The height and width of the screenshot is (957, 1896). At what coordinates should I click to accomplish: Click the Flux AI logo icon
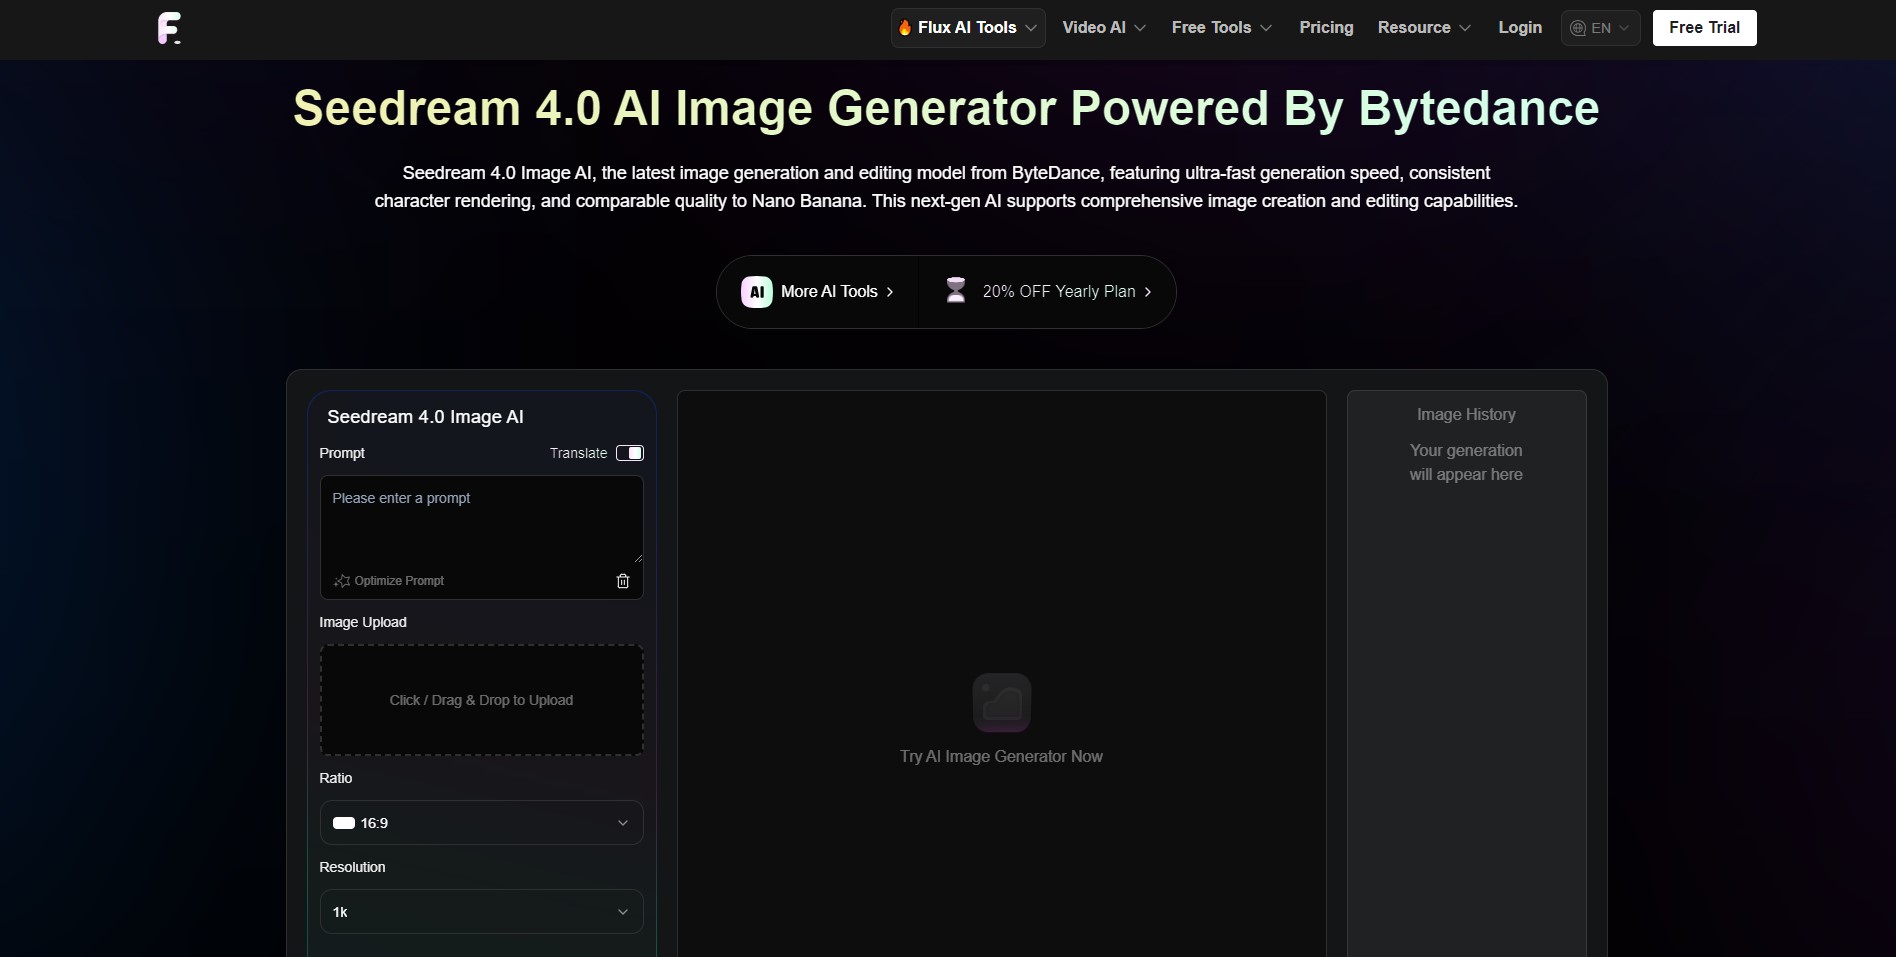tap(169, 28)
